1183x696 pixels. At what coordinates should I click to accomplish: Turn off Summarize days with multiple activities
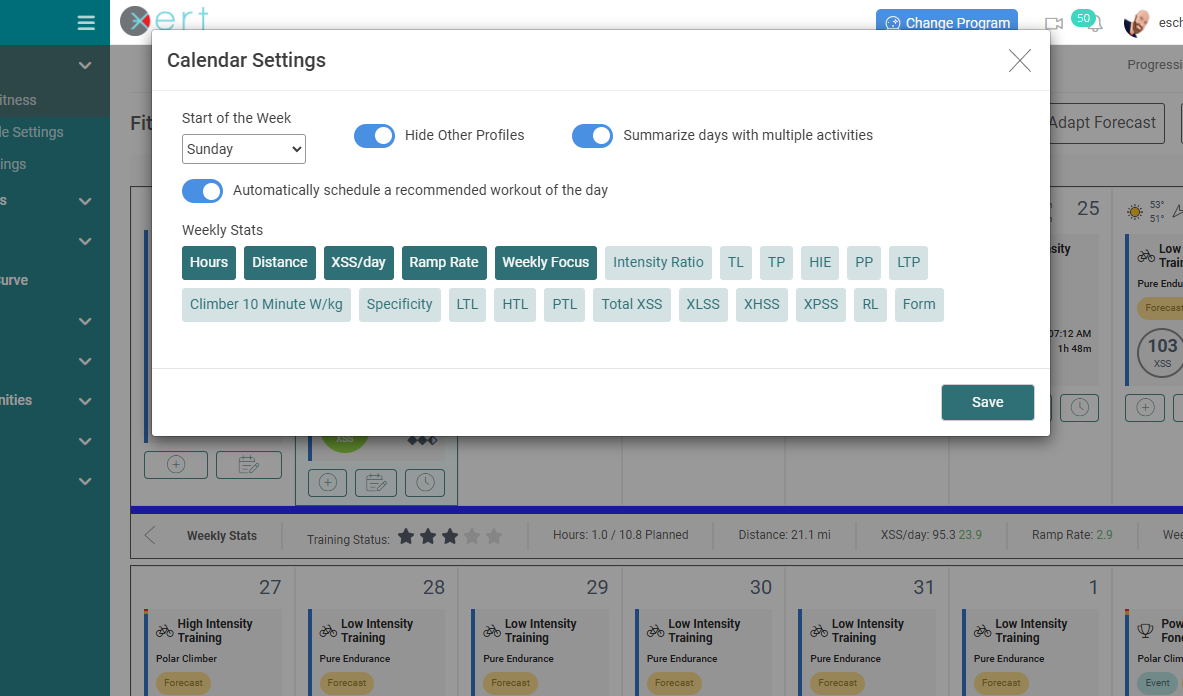click(x=592, y=135)
